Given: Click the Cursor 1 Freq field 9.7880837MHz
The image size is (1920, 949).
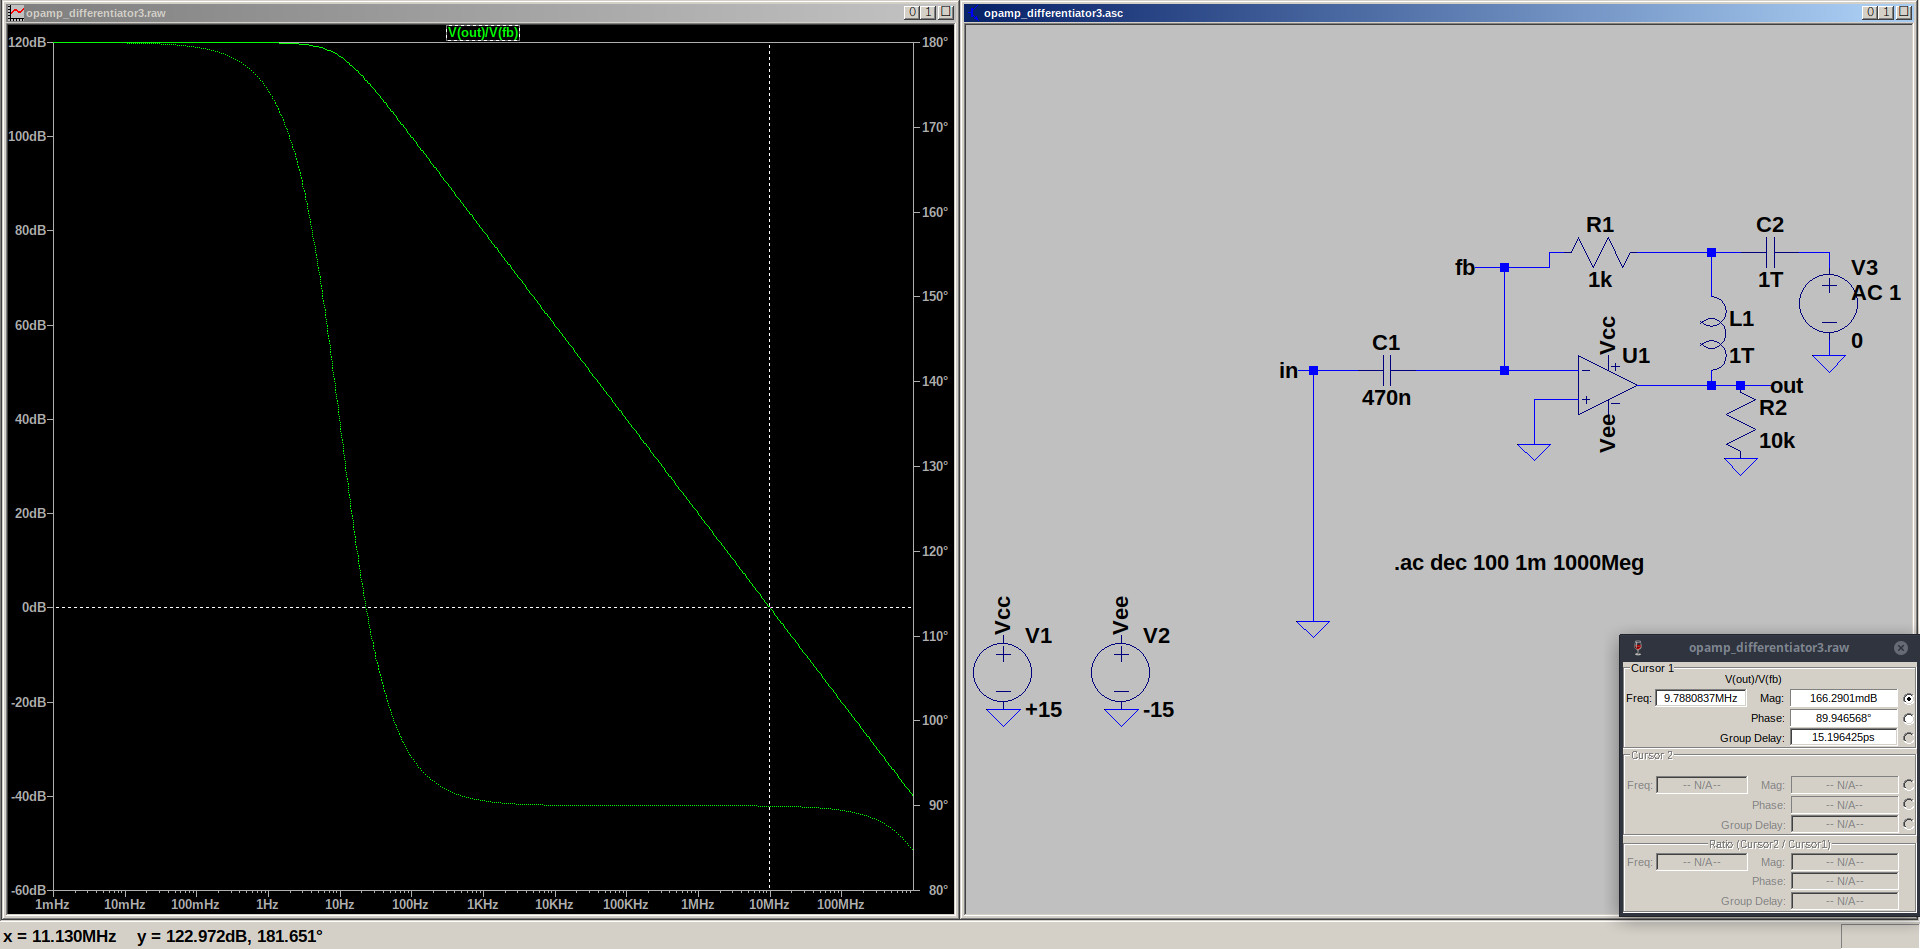Looking at the screenshot, I should 1701,698.
